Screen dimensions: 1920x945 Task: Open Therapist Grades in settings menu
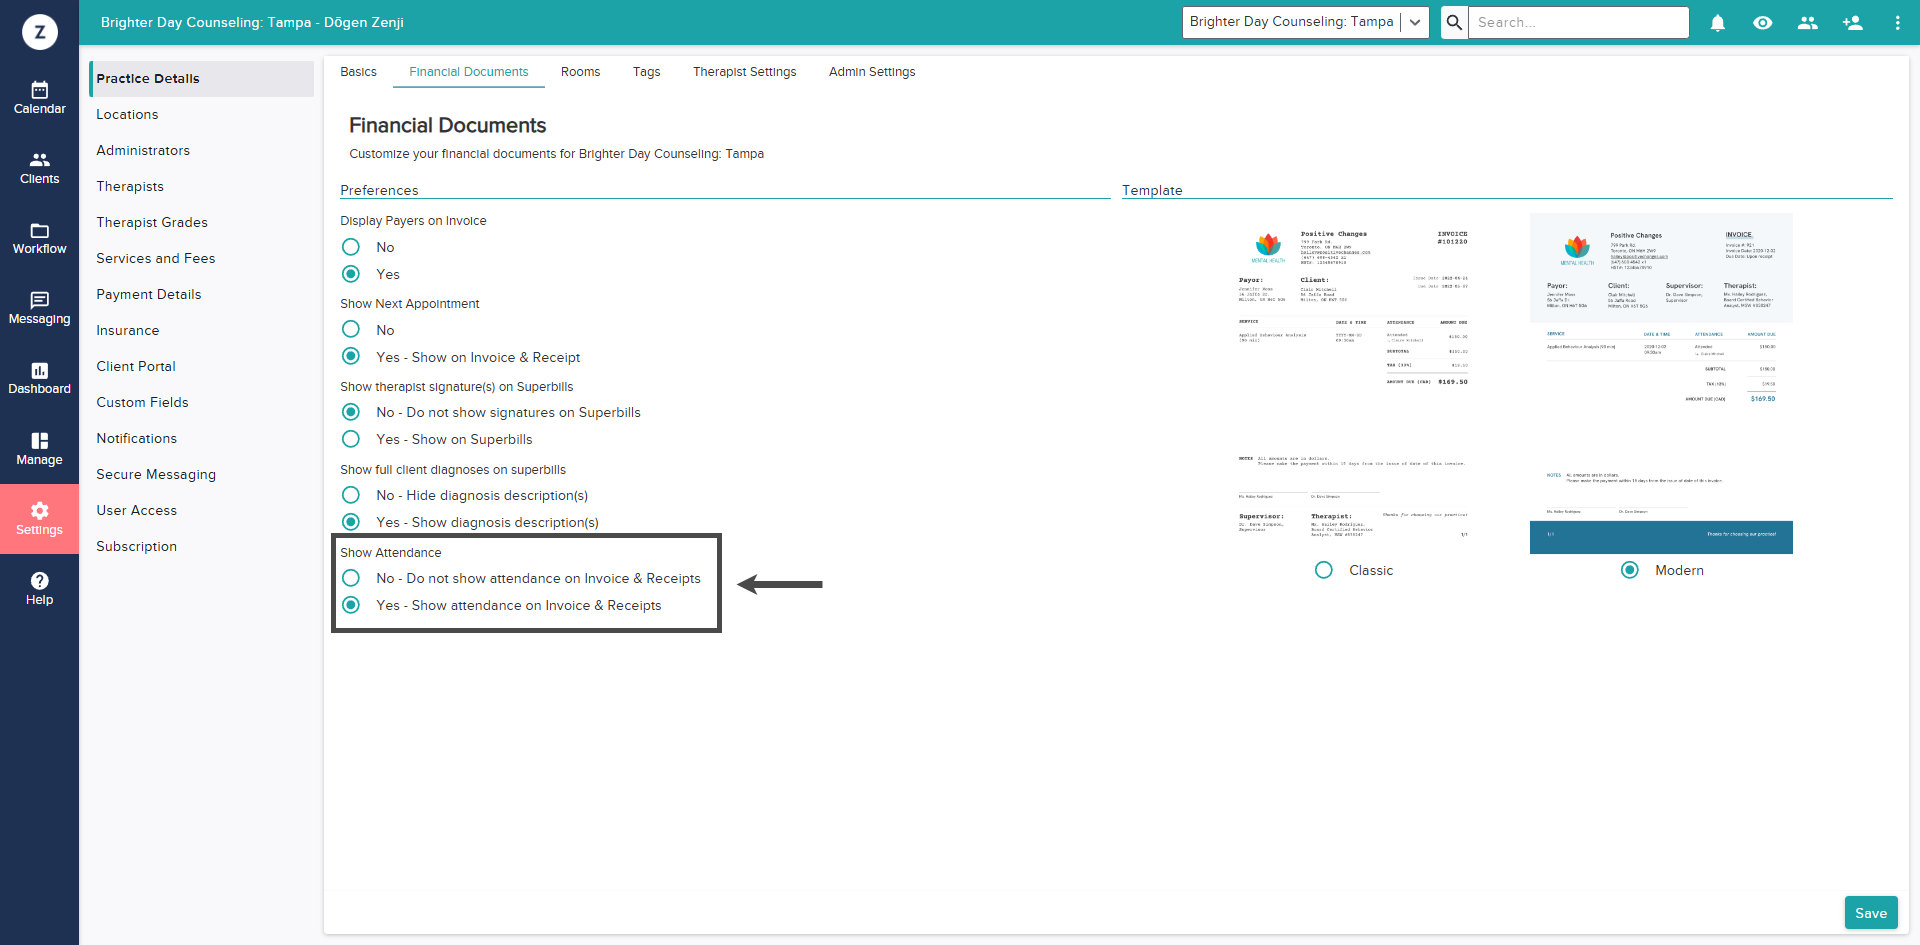(201, 223)
